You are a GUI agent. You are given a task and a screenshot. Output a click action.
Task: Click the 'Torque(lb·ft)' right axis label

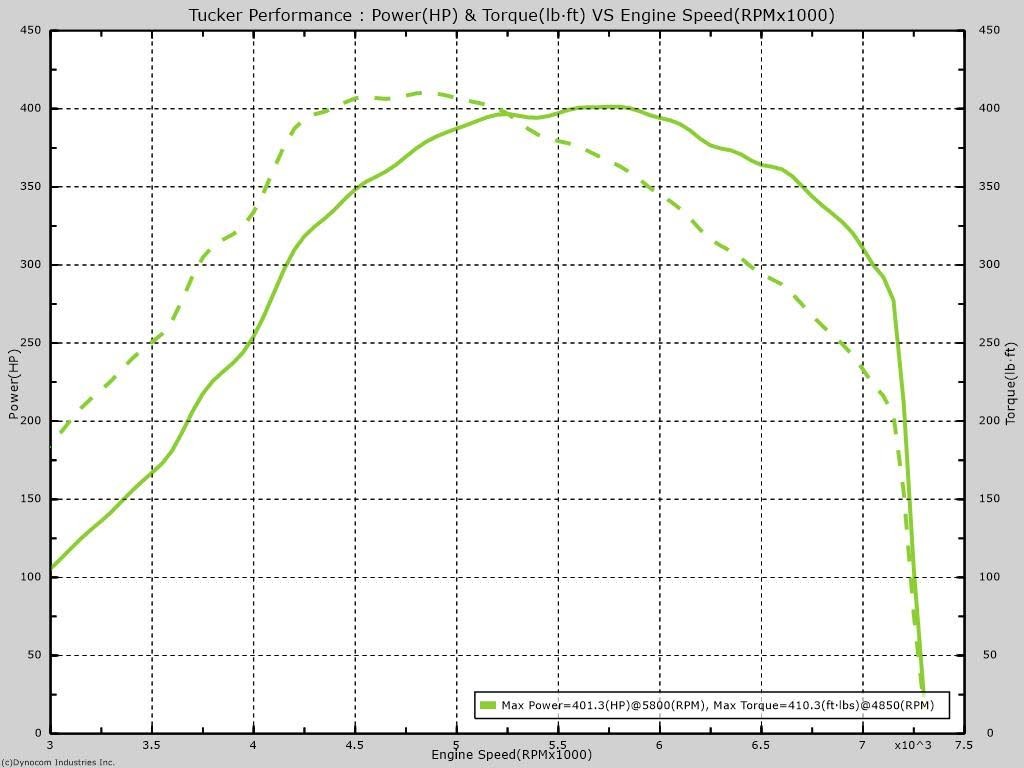pos(1010,384)
